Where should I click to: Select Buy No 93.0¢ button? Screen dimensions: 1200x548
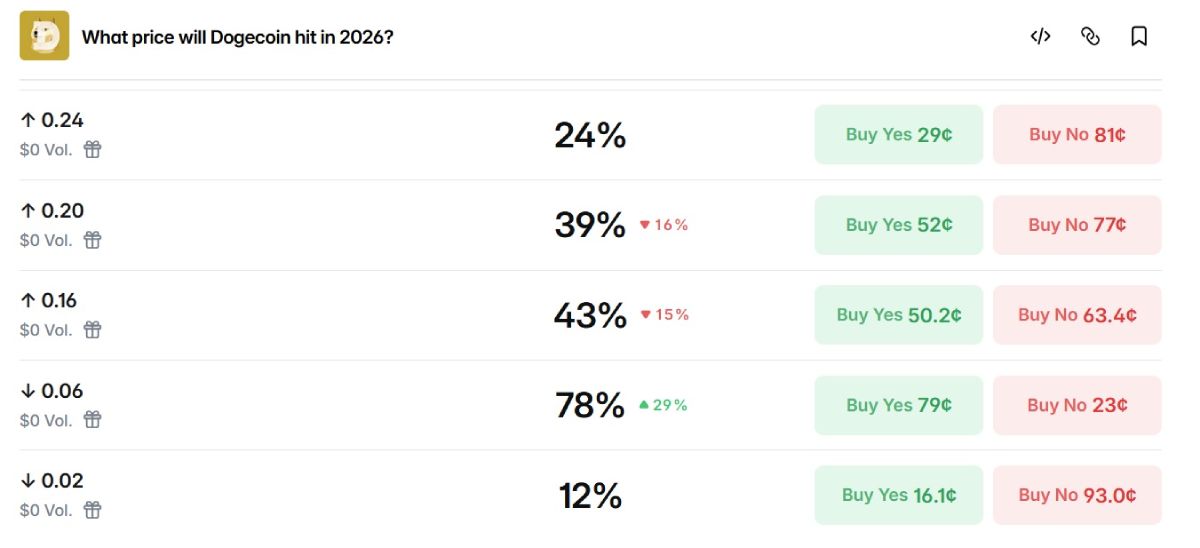pyautogui.click(x=1077, y=495)
